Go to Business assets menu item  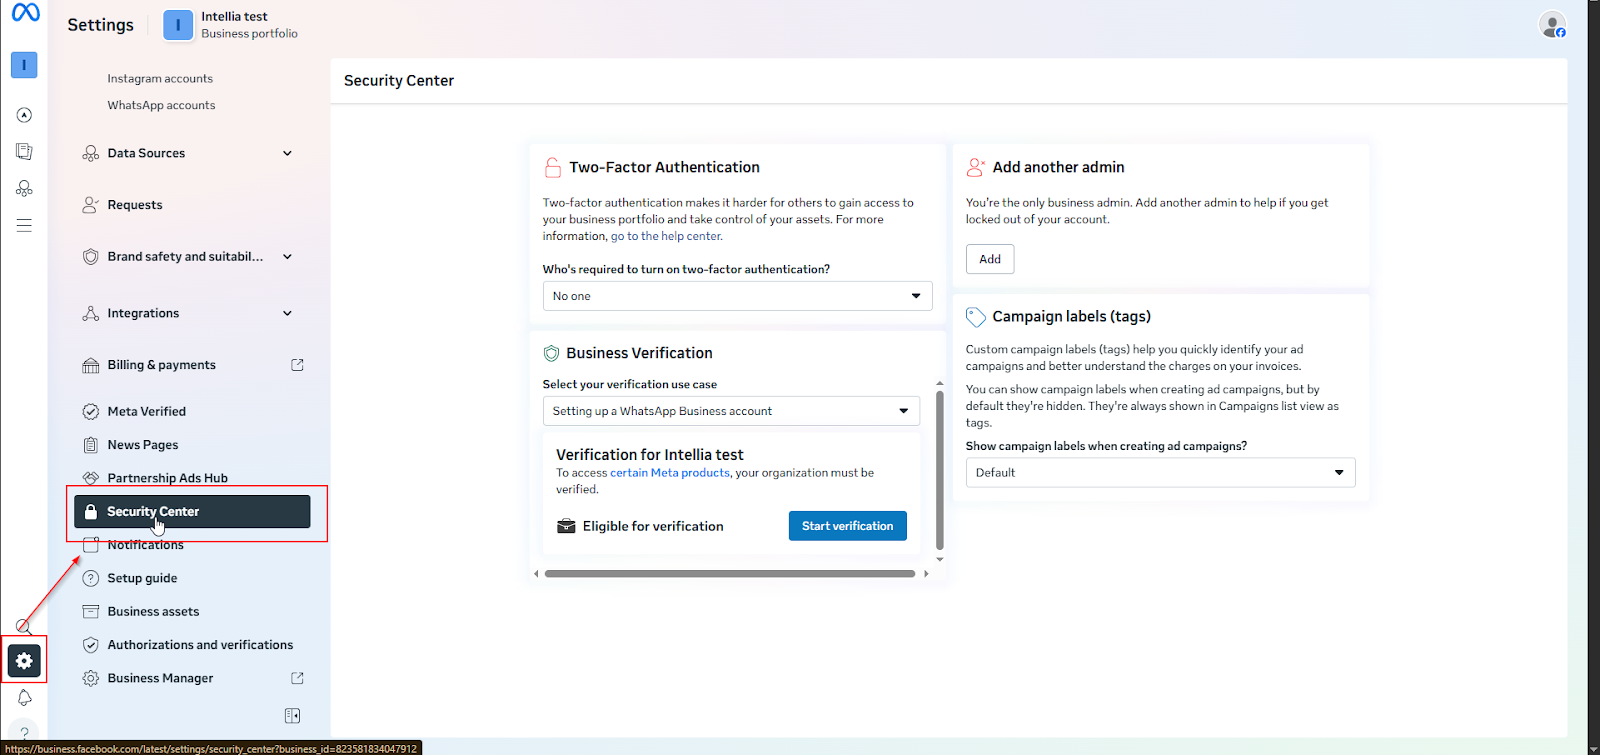click(153, 612)
